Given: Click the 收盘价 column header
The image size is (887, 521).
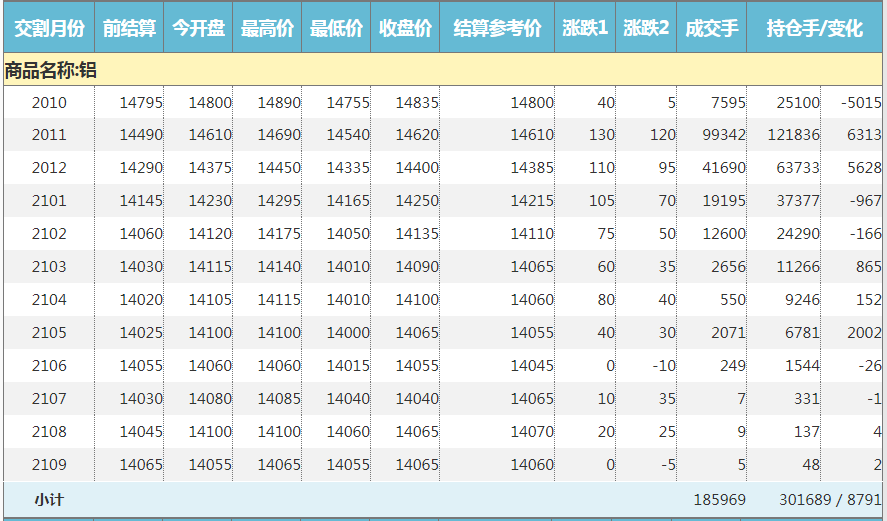Looking at the screenshot, I should point(405,29).
